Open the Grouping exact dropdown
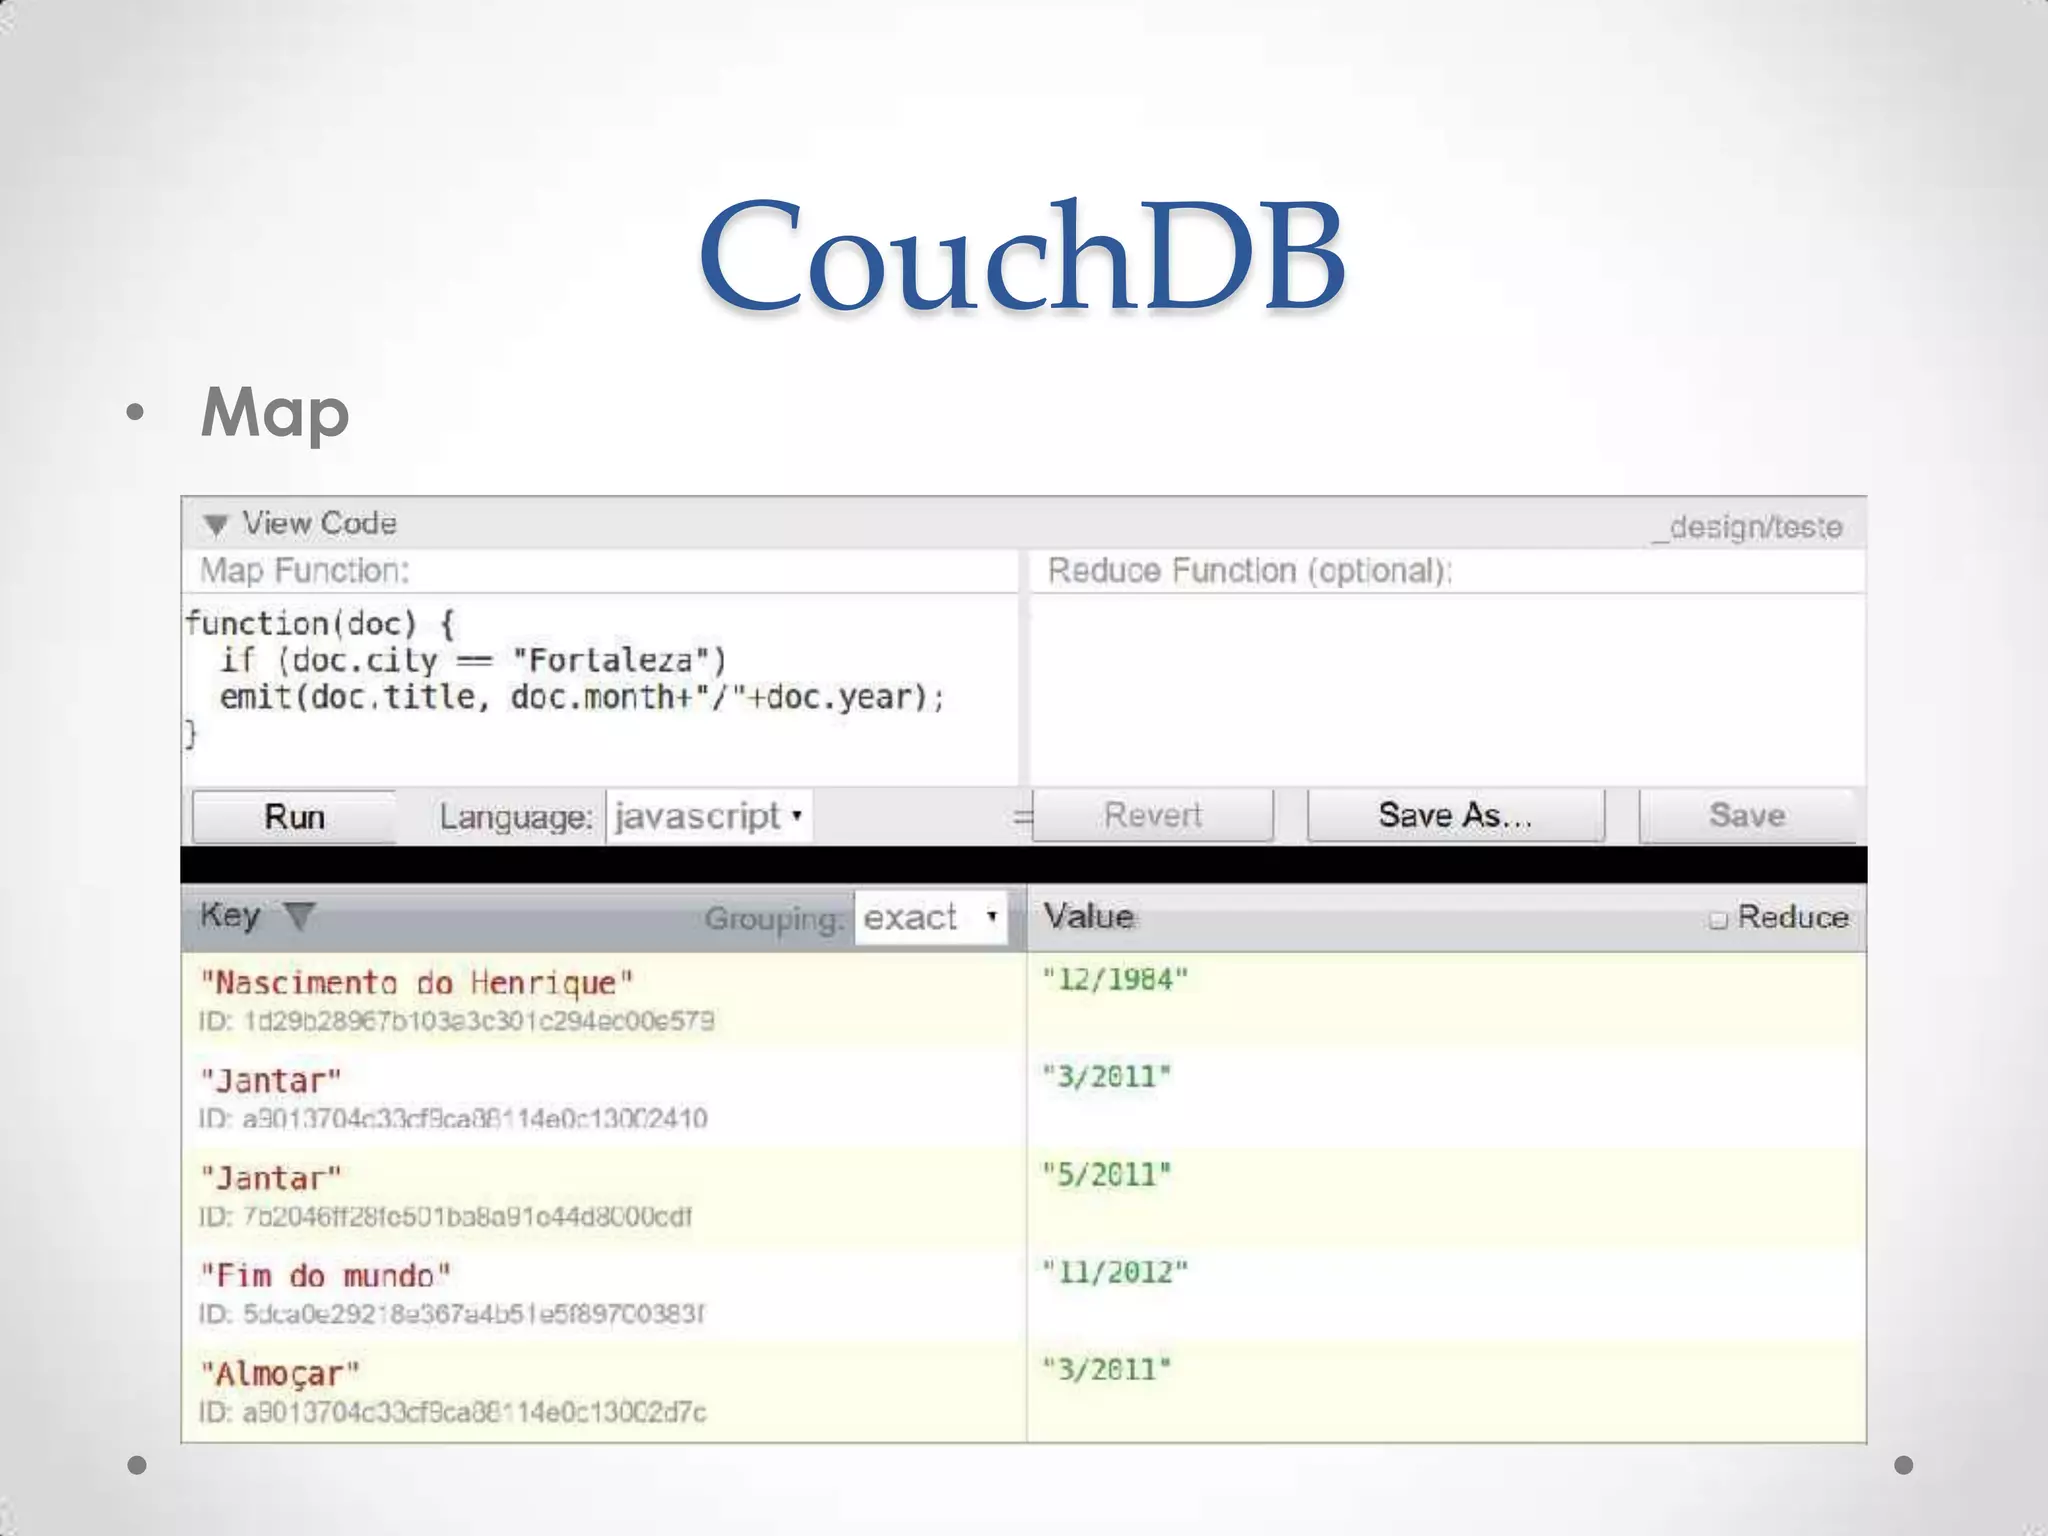 (x=931, y=917)
